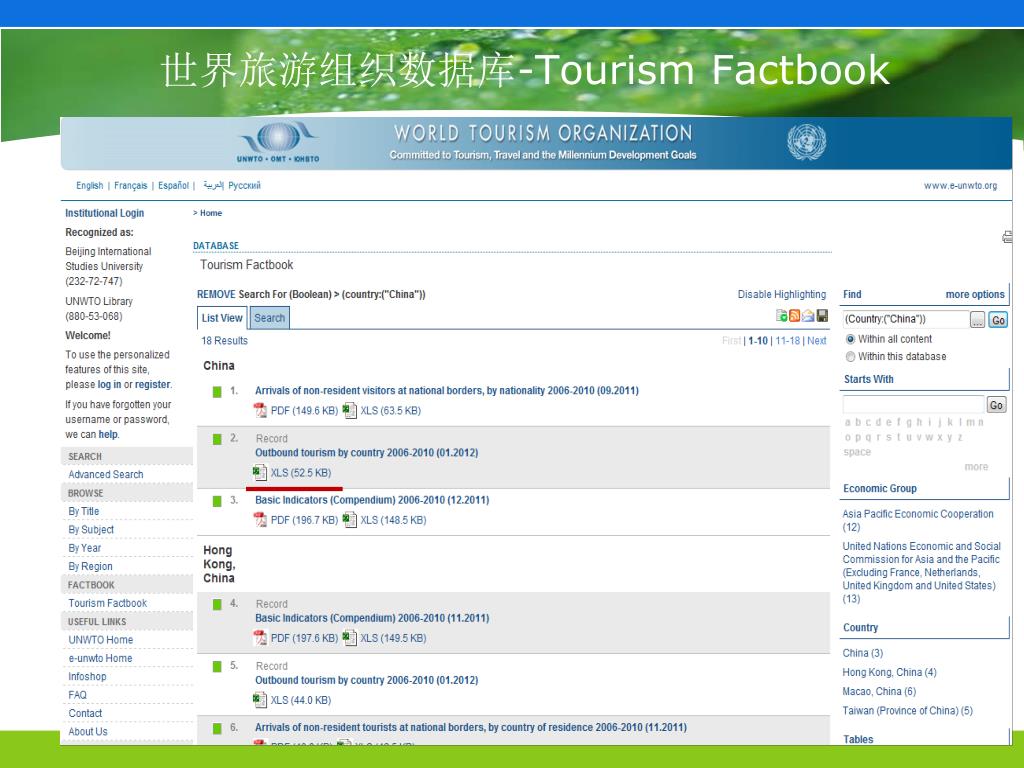Screen dimensions: 1024x768
Task: Click green marker square for result 6
Action: click(x=217, y=728)
